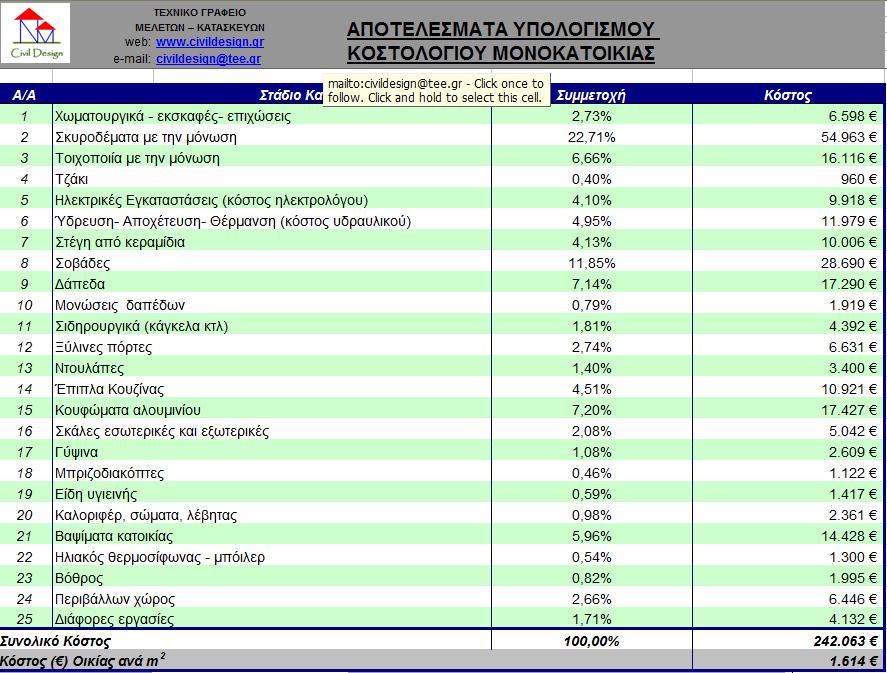
Task: Select the Βόθρος cell
Action: 272,578
